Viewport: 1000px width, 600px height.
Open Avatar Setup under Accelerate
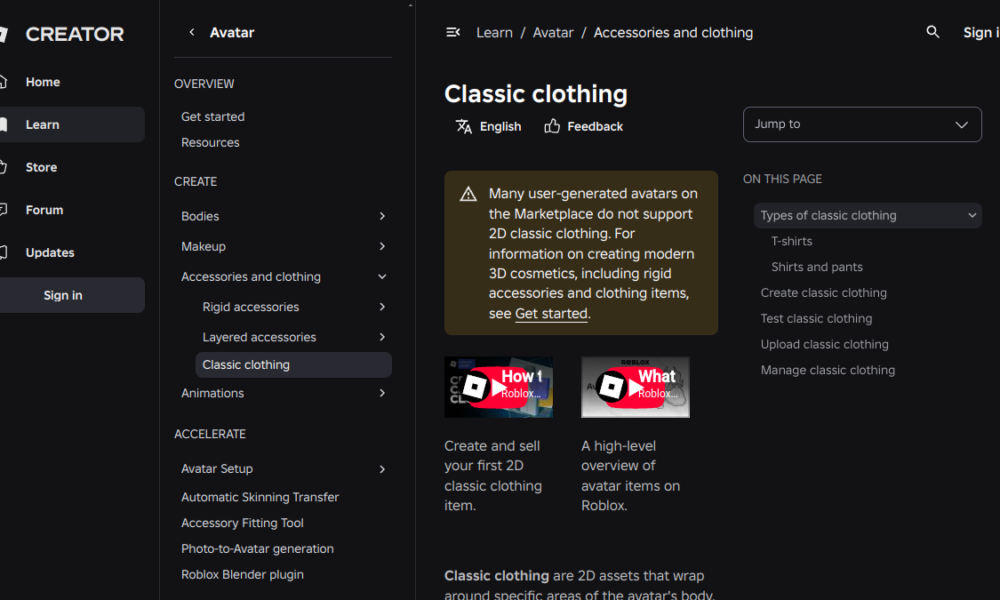217,469
